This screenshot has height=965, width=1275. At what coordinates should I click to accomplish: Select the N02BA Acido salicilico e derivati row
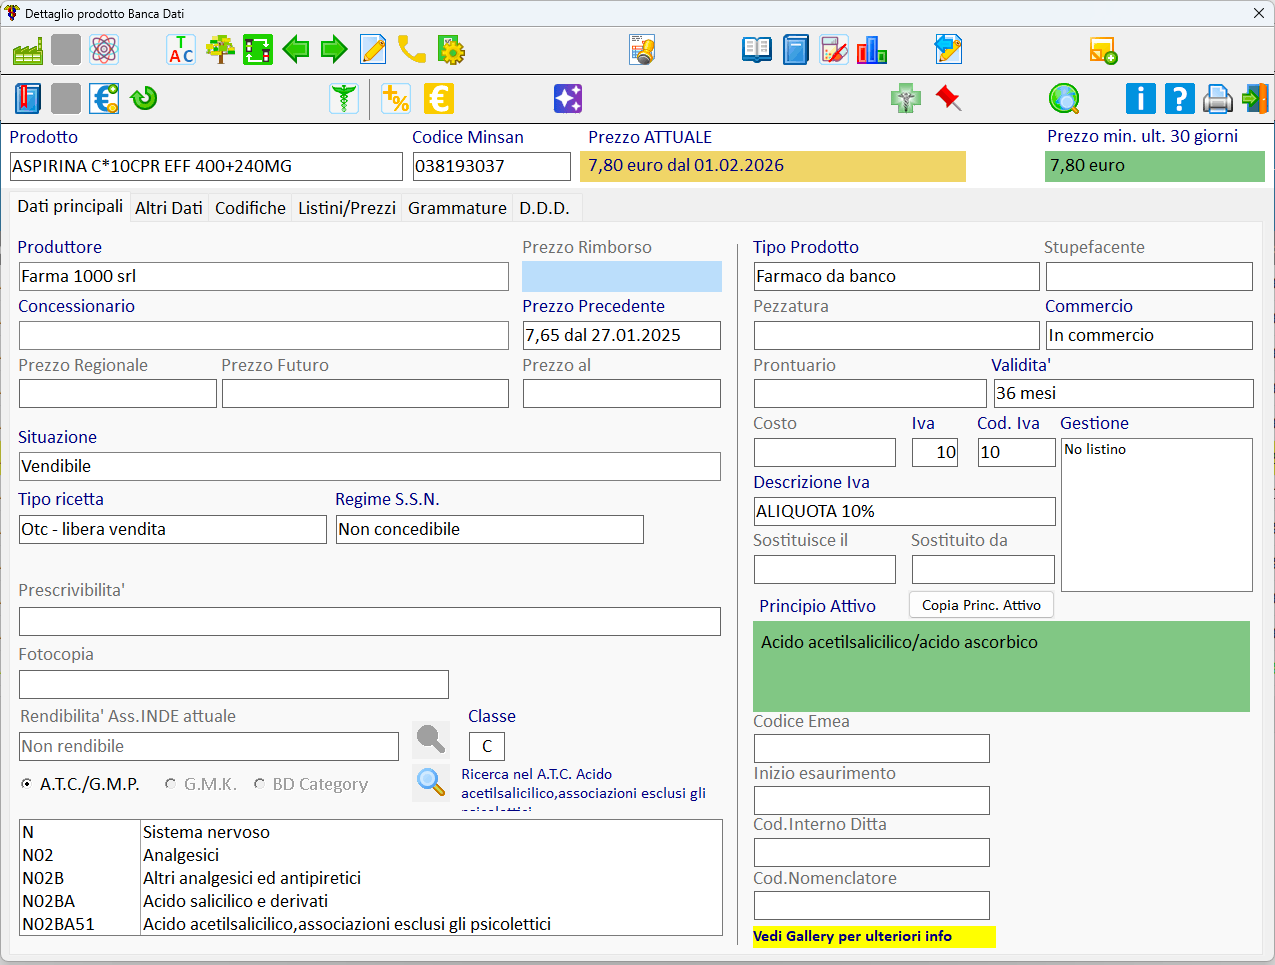tap(371, 901)
